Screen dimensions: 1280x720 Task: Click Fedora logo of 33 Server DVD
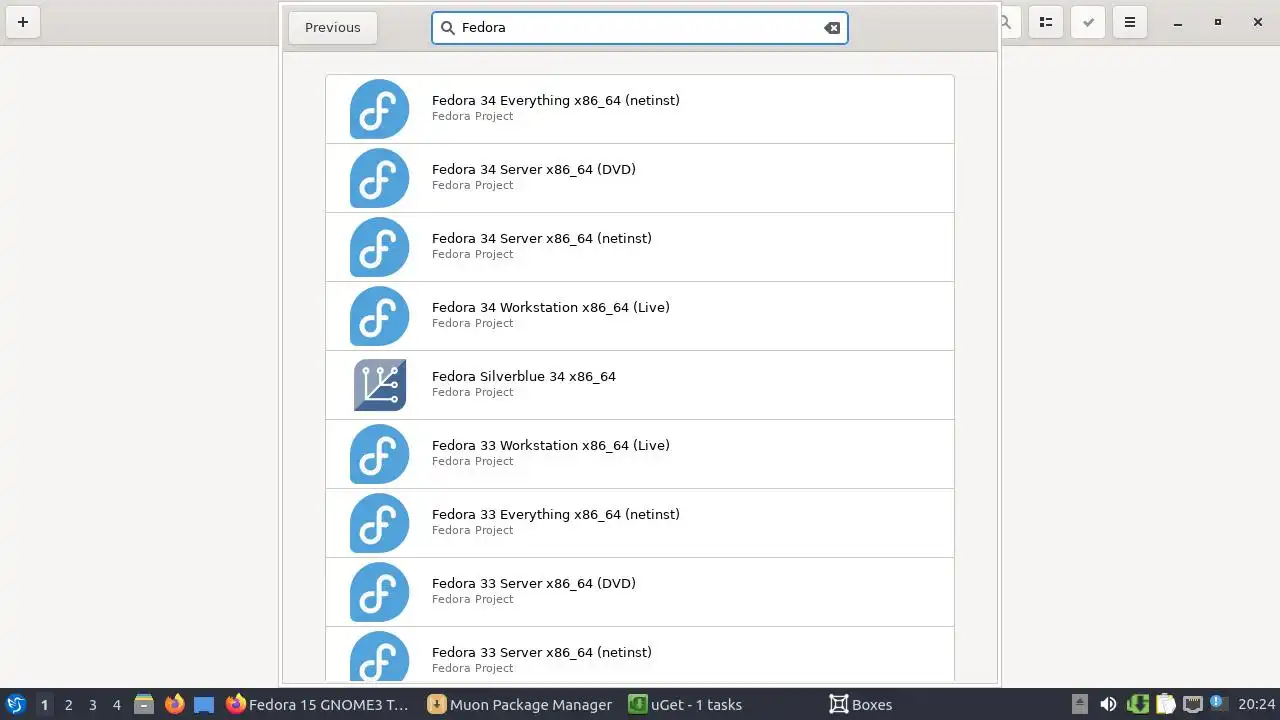(x=379, y=592)
